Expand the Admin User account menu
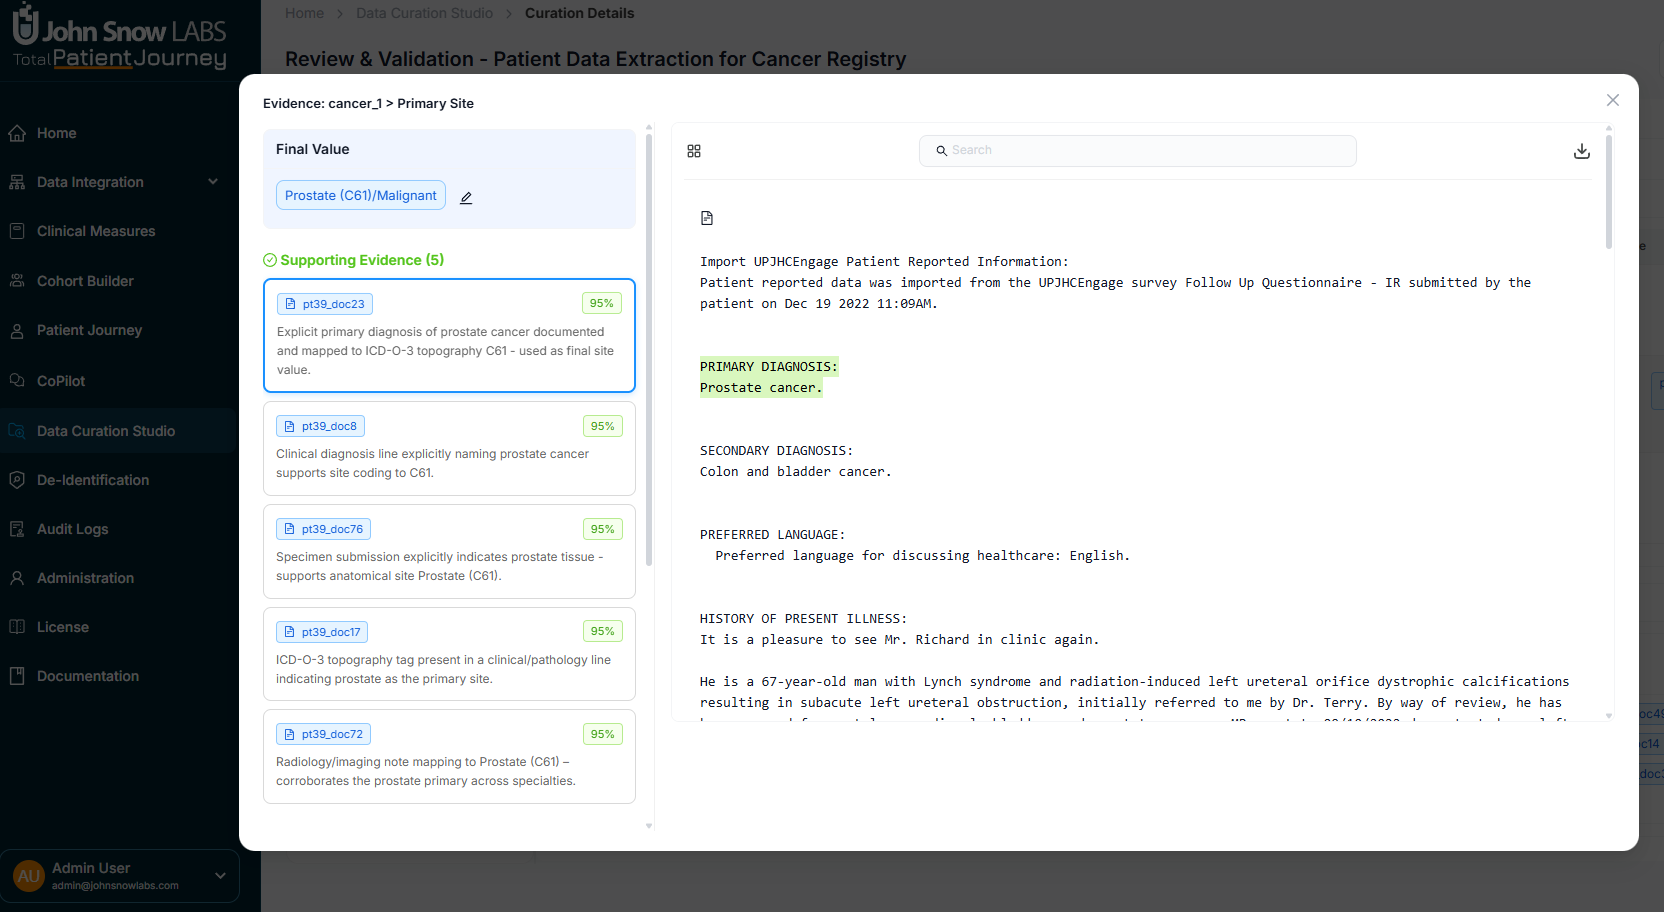The width and height of the screenshot is (1664, 912). (219, 875)
